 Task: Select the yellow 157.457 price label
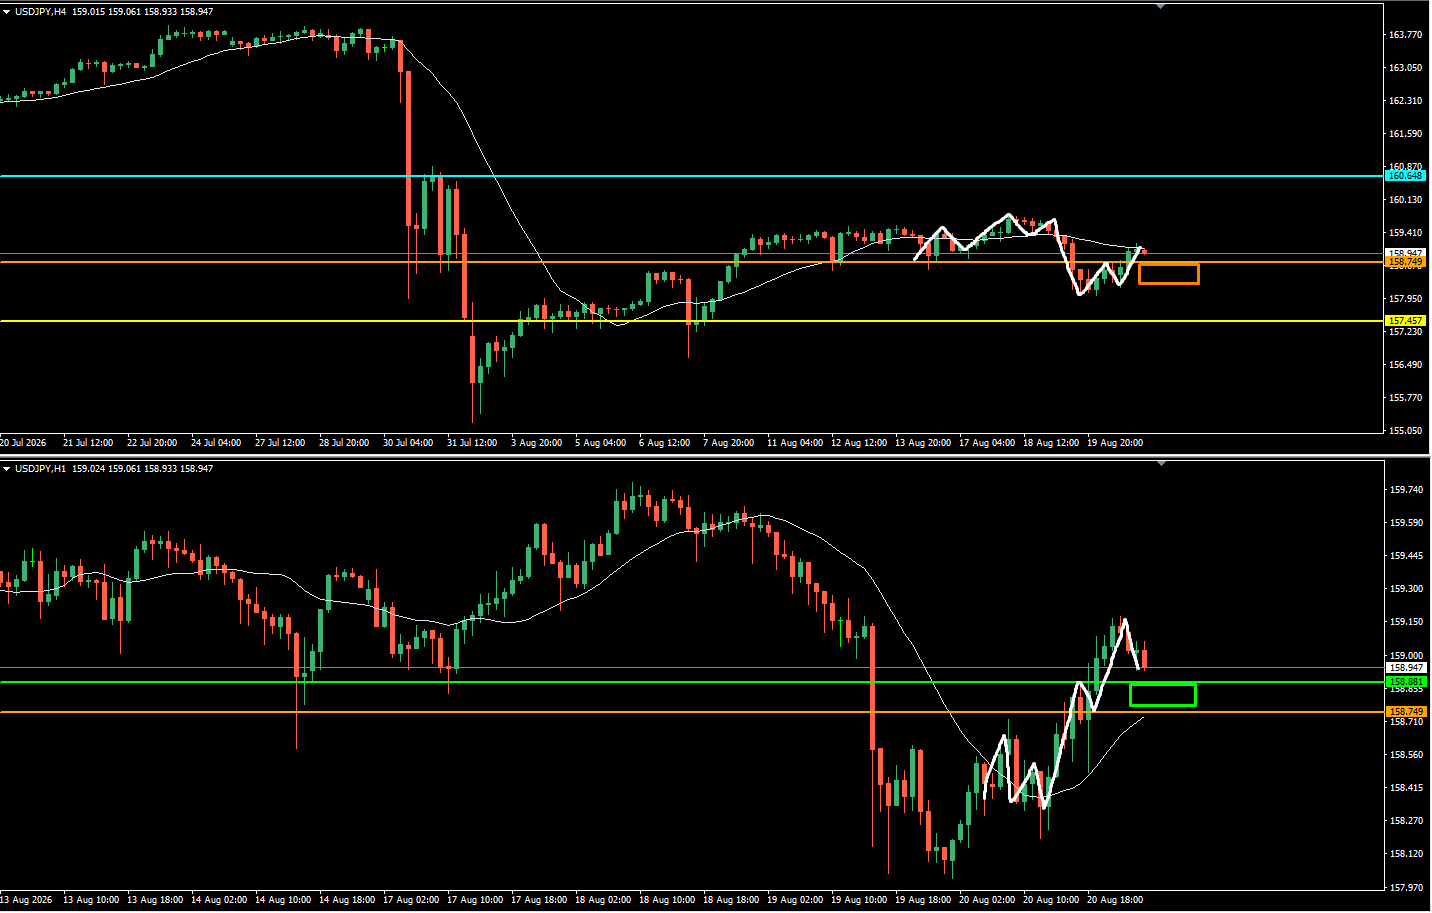coord(1405,321)
